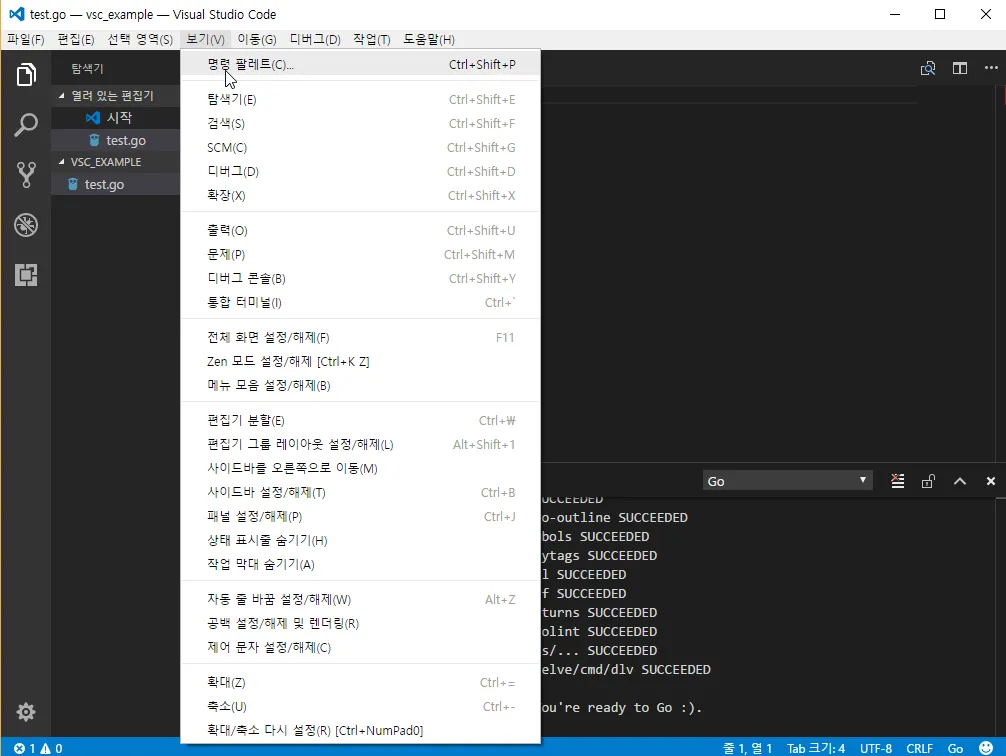Toggle 공백 설정/해제 및 렌더링(R)

(361, 623)
